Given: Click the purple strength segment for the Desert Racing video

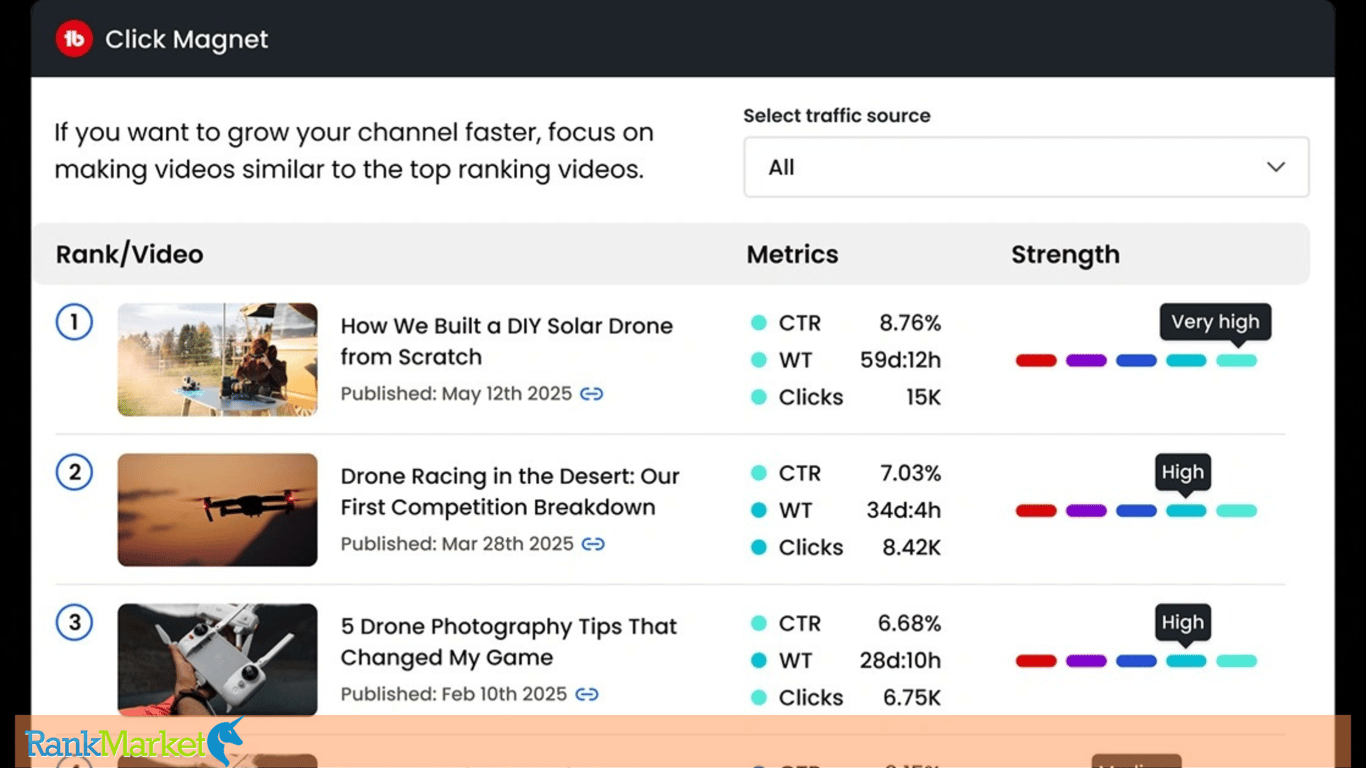Looking at the screenshot, I should point(1086,510).
